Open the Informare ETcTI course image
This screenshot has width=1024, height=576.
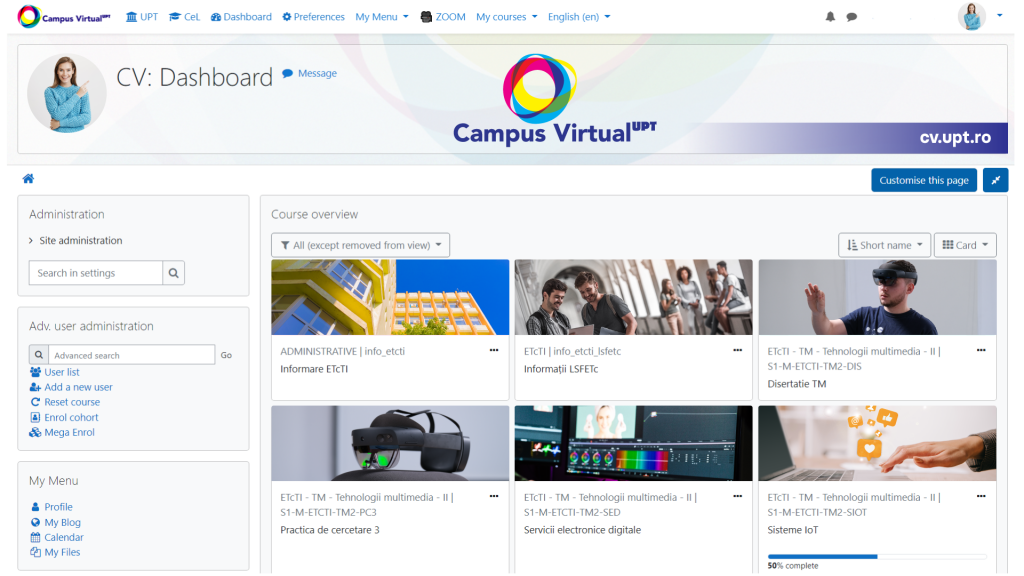(390, 297)
